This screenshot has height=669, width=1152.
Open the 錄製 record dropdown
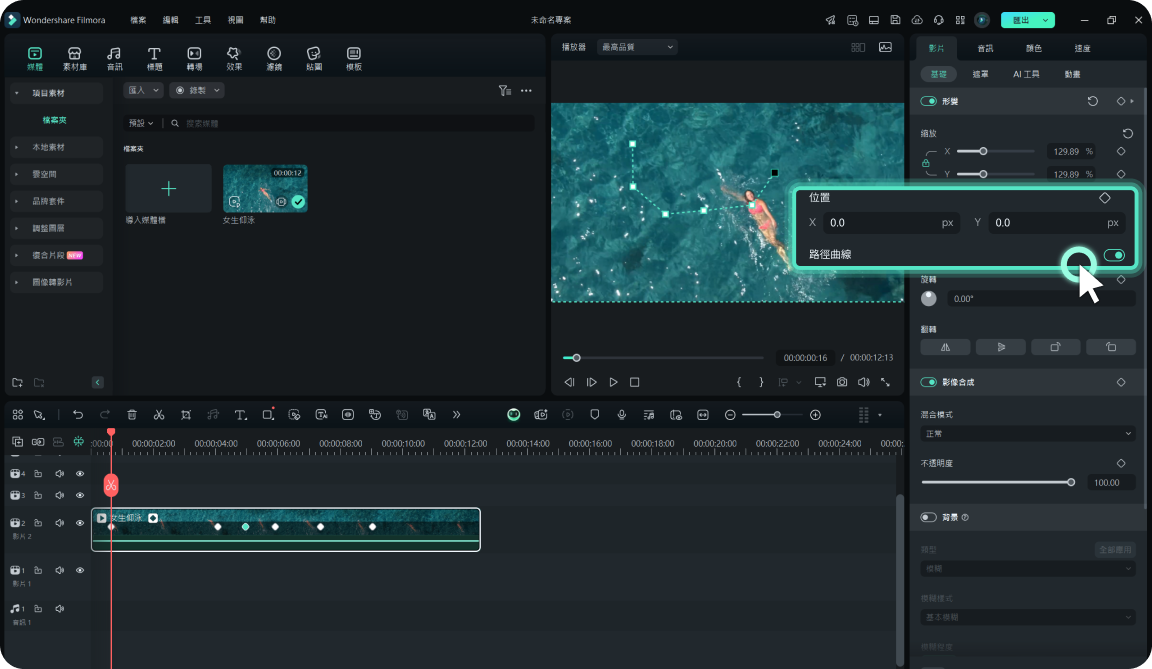point(197,90)
